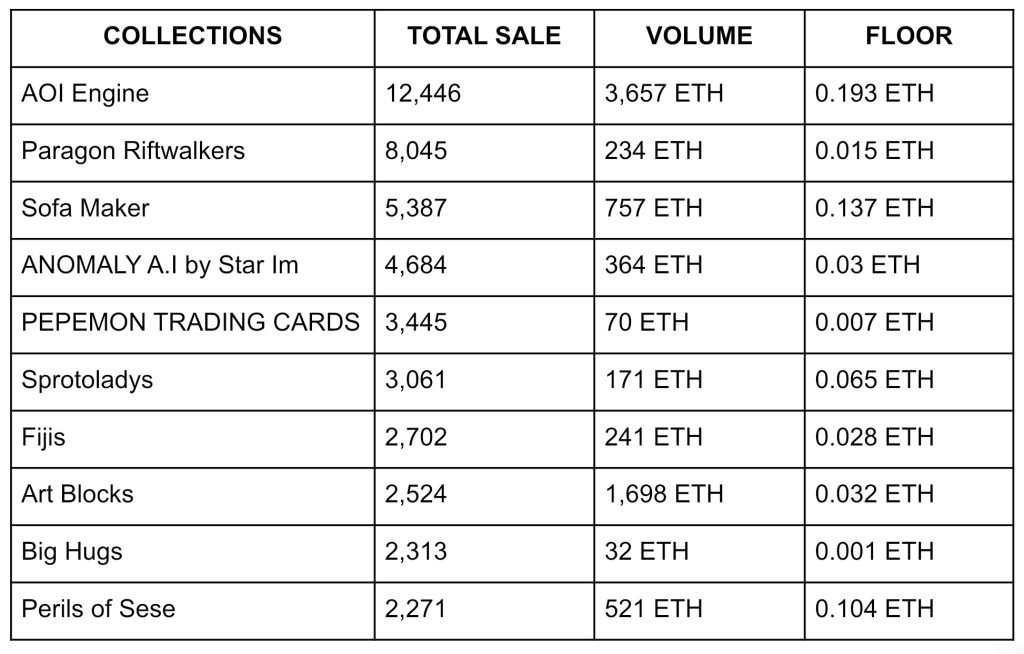Select the 1,698 ETH volume cell

pos(664,494)
